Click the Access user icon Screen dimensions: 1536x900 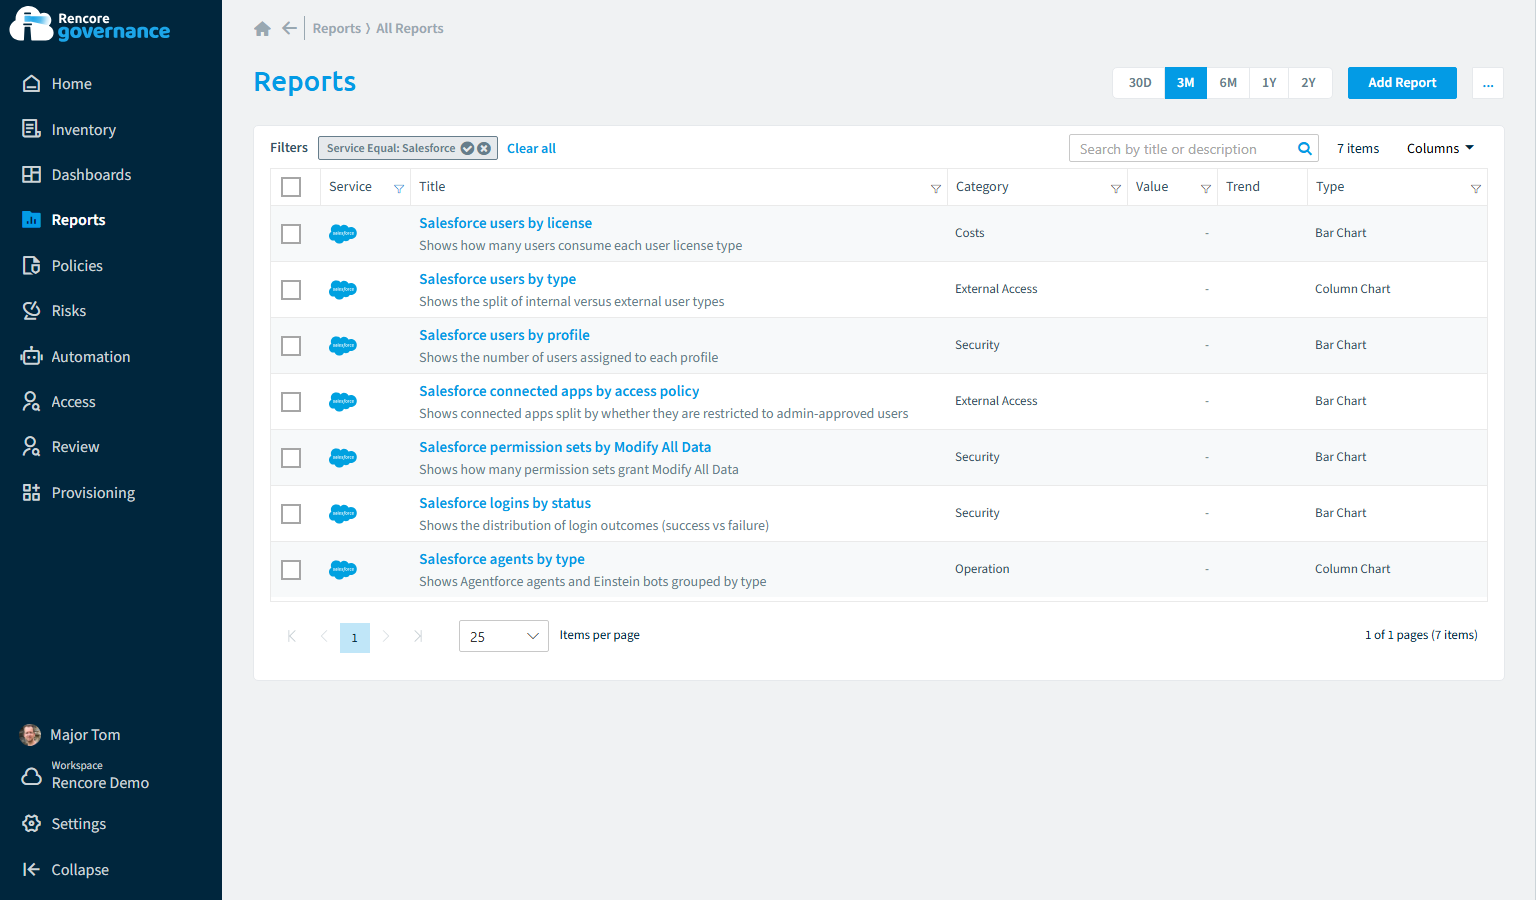pyautogui.click(x=31, y=402)
